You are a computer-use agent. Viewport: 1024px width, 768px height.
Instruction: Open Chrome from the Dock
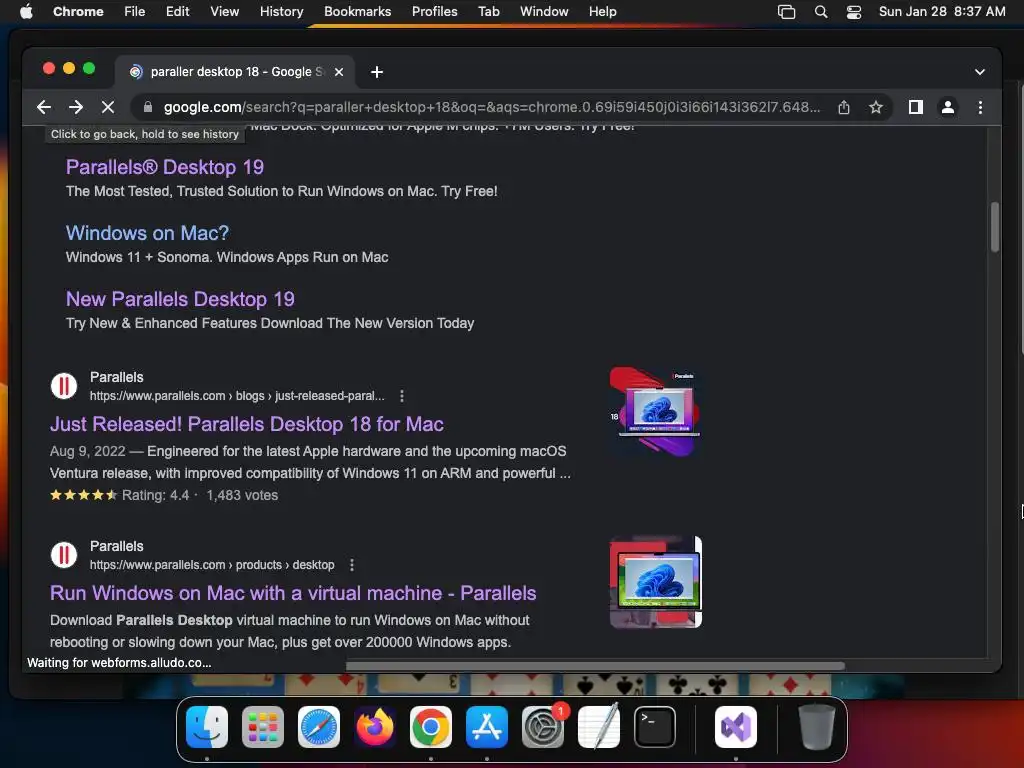430,727
